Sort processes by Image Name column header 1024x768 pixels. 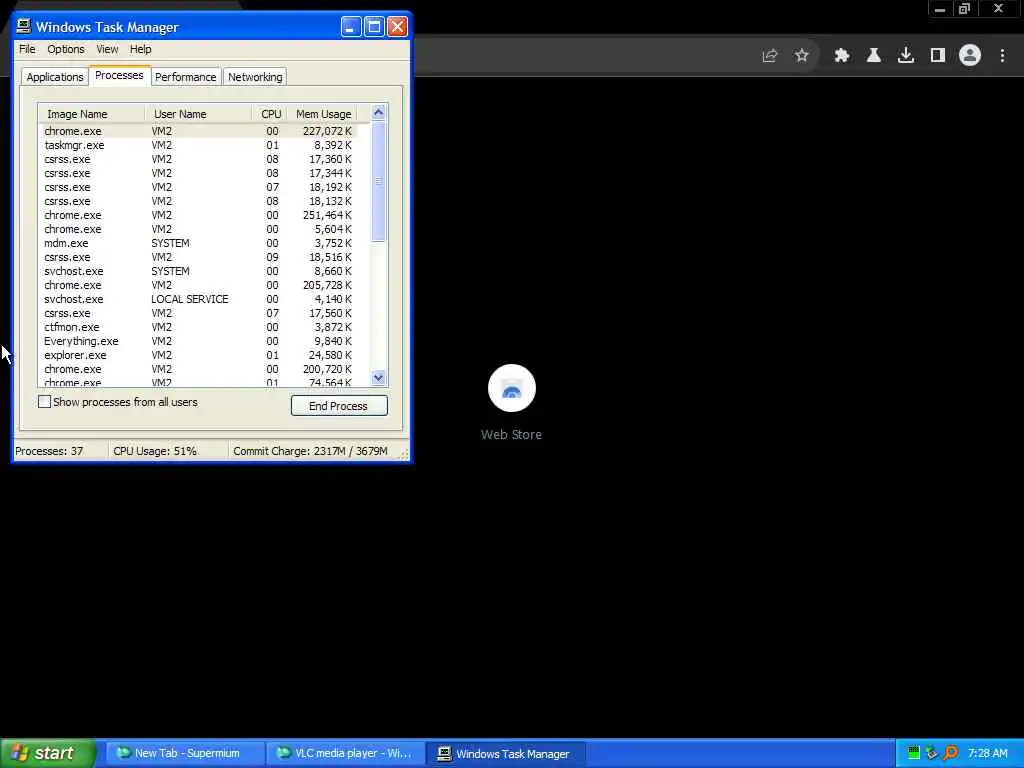(92, 114)
